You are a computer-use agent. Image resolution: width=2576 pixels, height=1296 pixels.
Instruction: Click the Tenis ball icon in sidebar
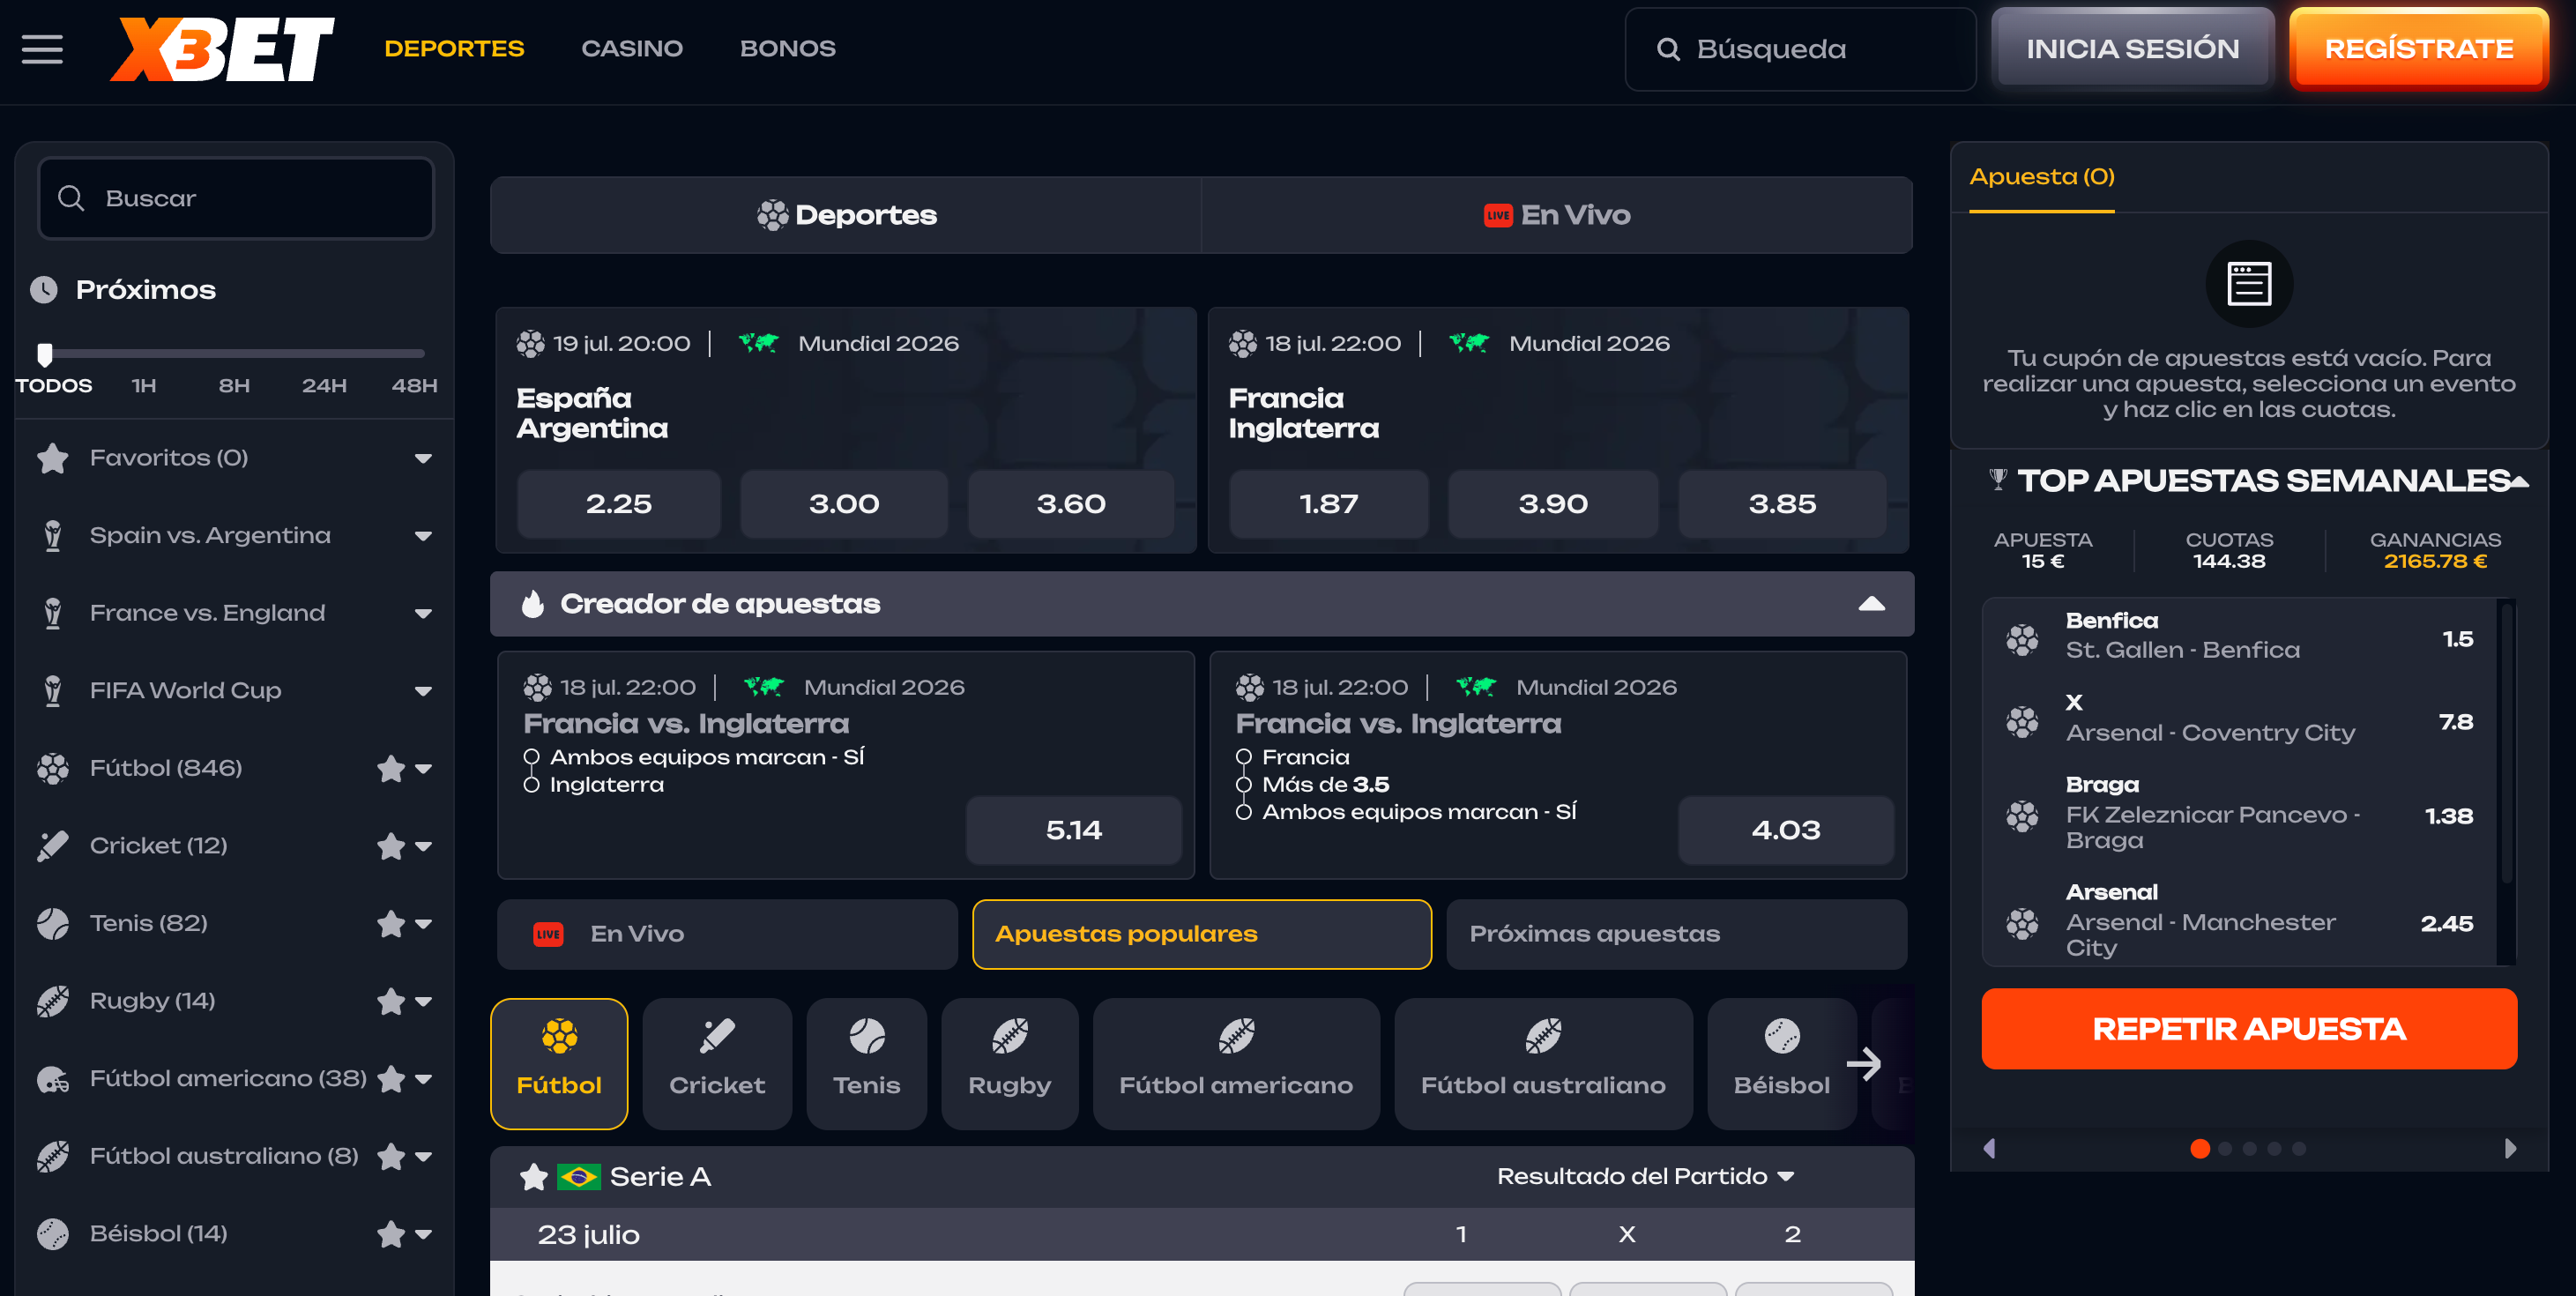(53, 923)
